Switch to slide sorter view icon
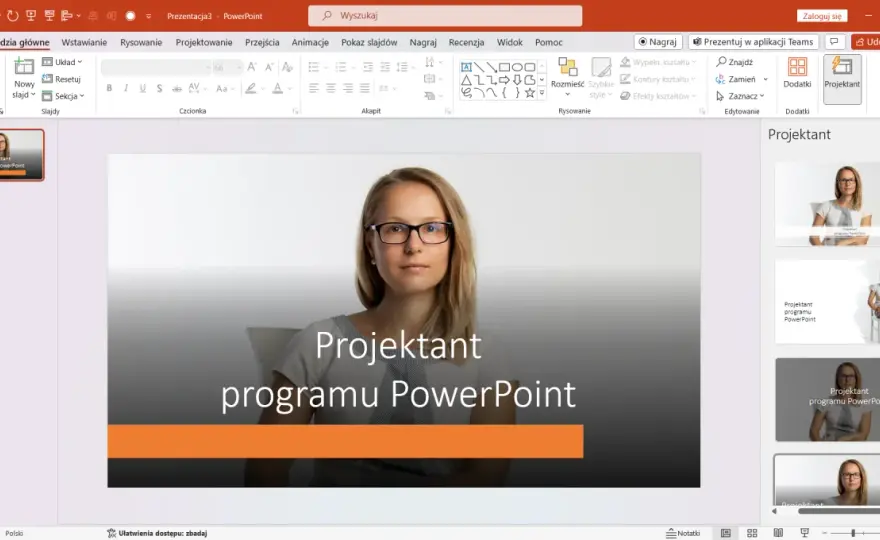The width and height of the screenshot is (880, 540). click(x=752, y=533)
